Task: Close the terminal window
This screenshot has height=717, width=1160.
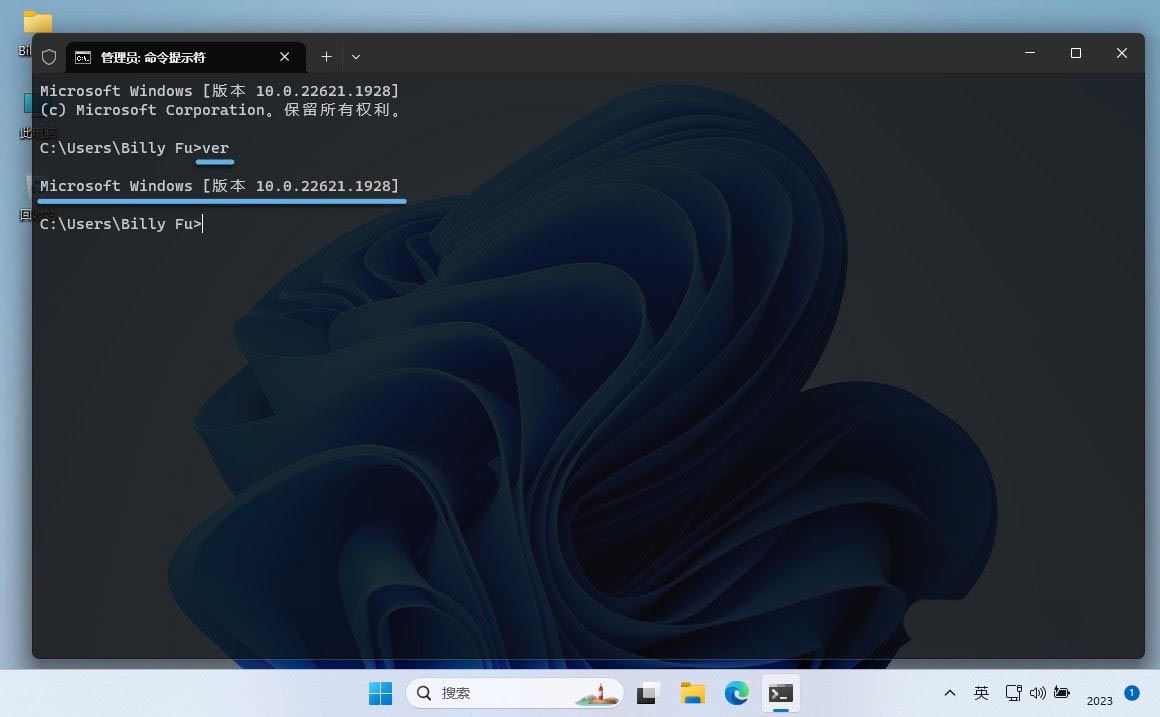Action: tap(1122, 53)
